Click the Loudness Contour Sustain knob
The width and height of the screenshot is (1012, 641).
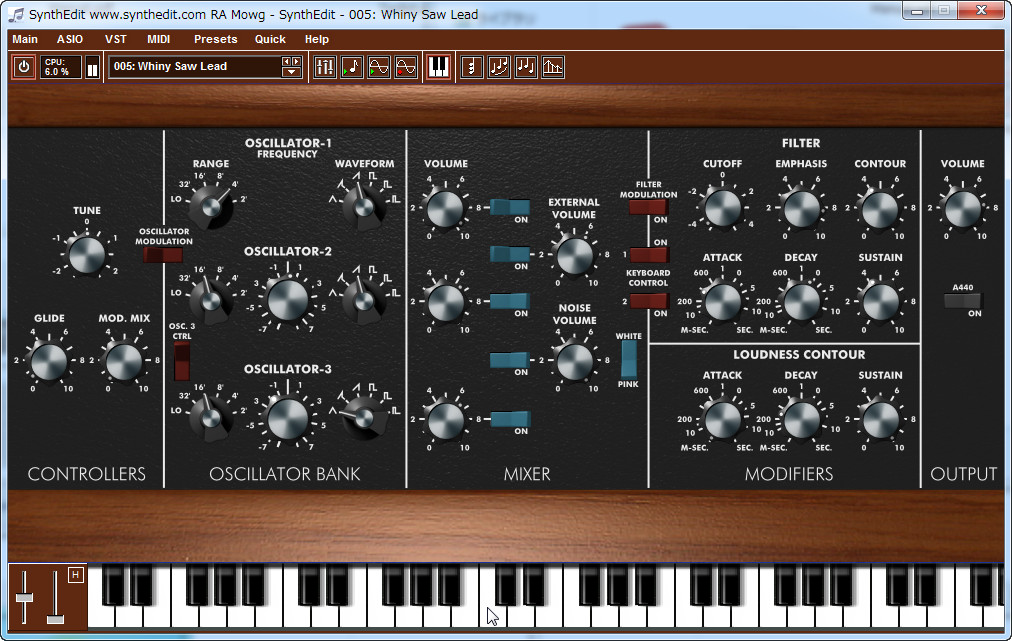click(880, 419)
